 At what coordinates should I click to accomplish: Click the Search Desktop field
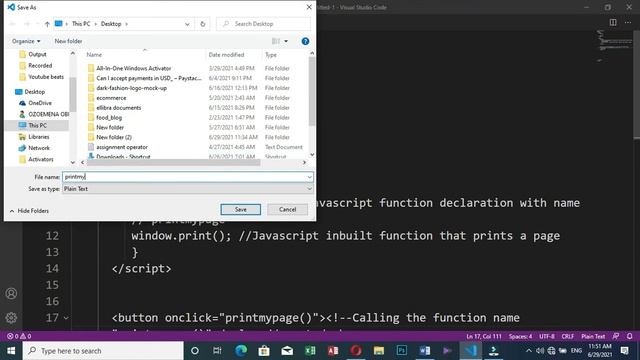tap(263, 24)
